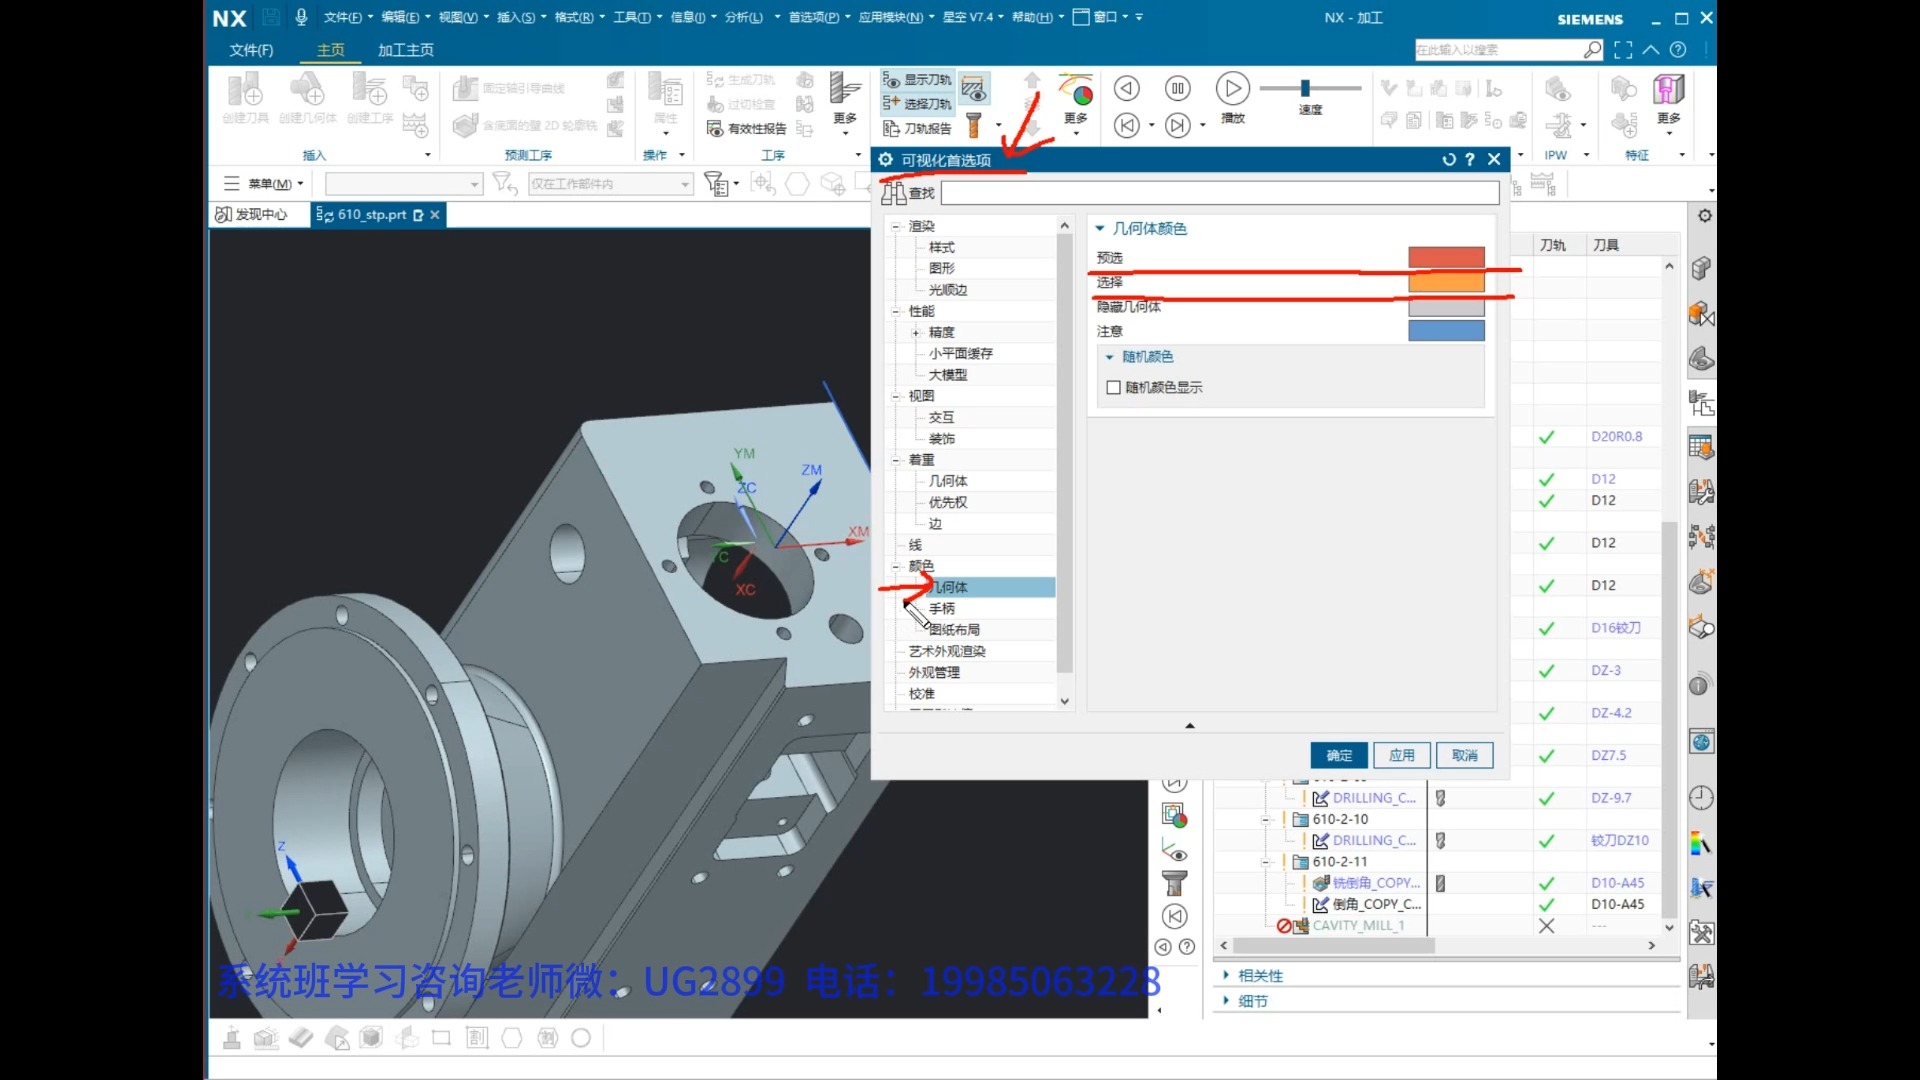1920x1080 pixels.
Task: Click the 应用 button
Action: tap(1401, 756)
